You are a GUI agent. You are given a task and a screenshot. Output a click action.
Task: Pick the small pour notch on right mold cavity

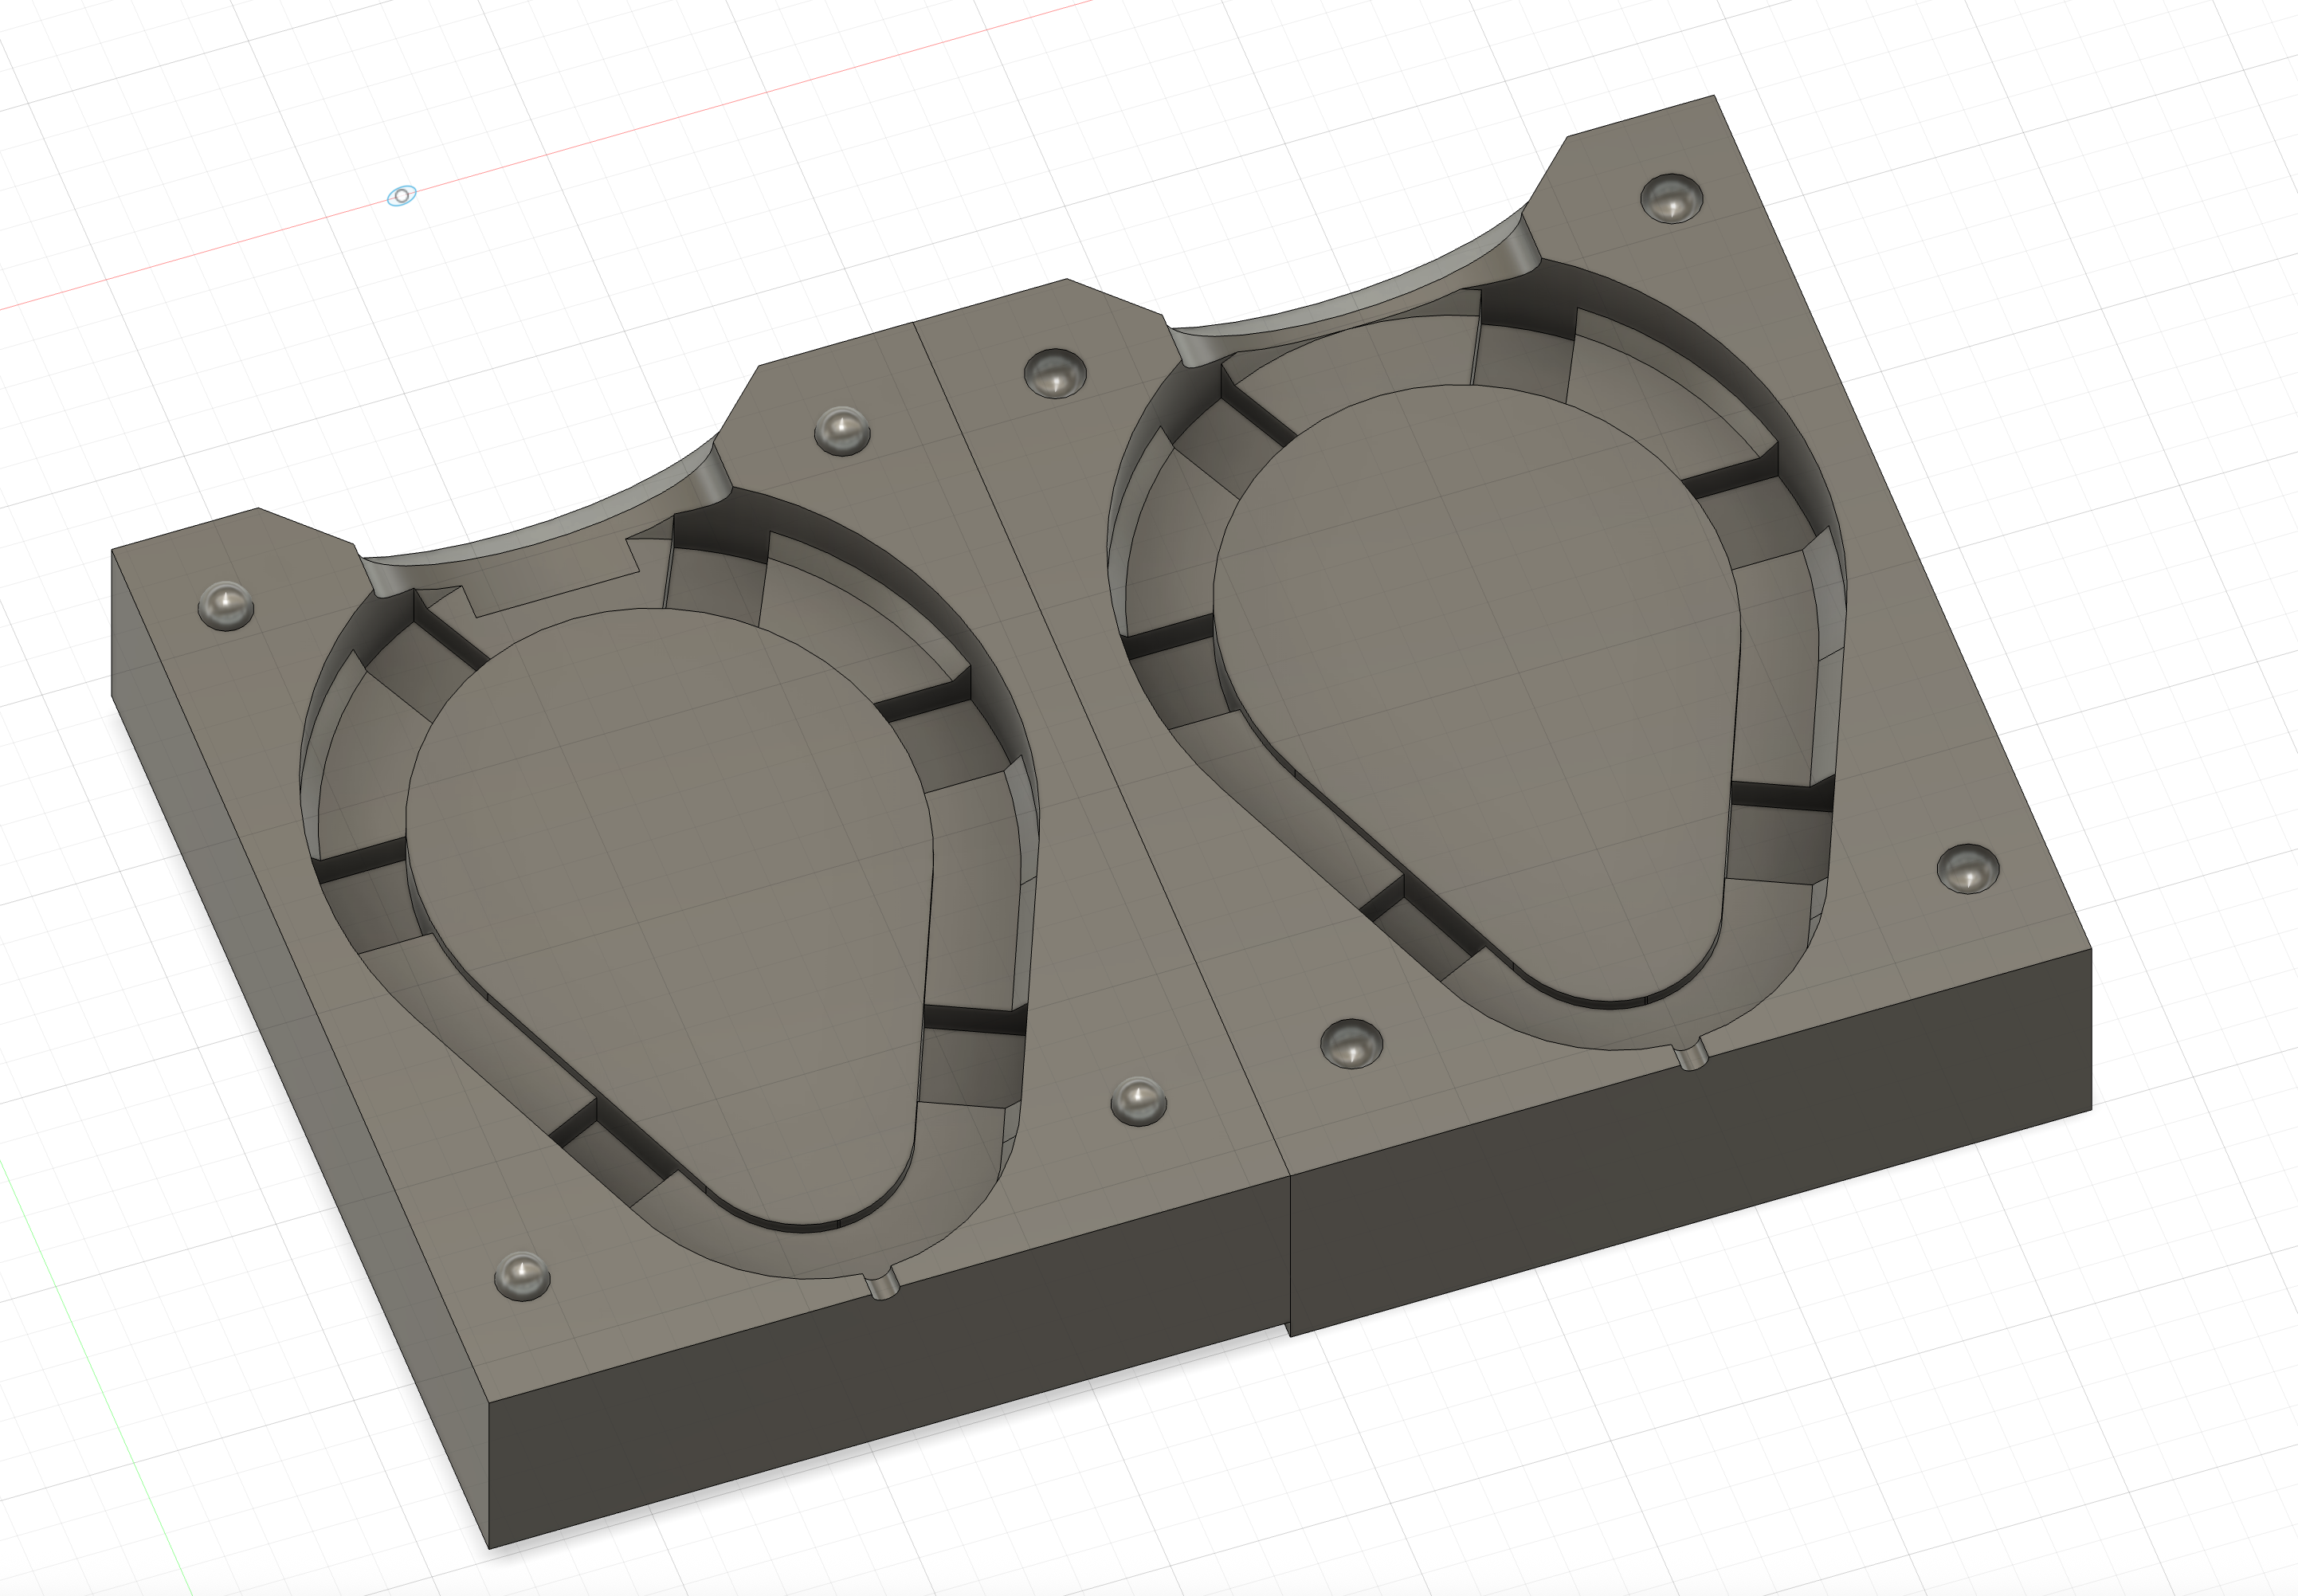click(1690, 1055)
